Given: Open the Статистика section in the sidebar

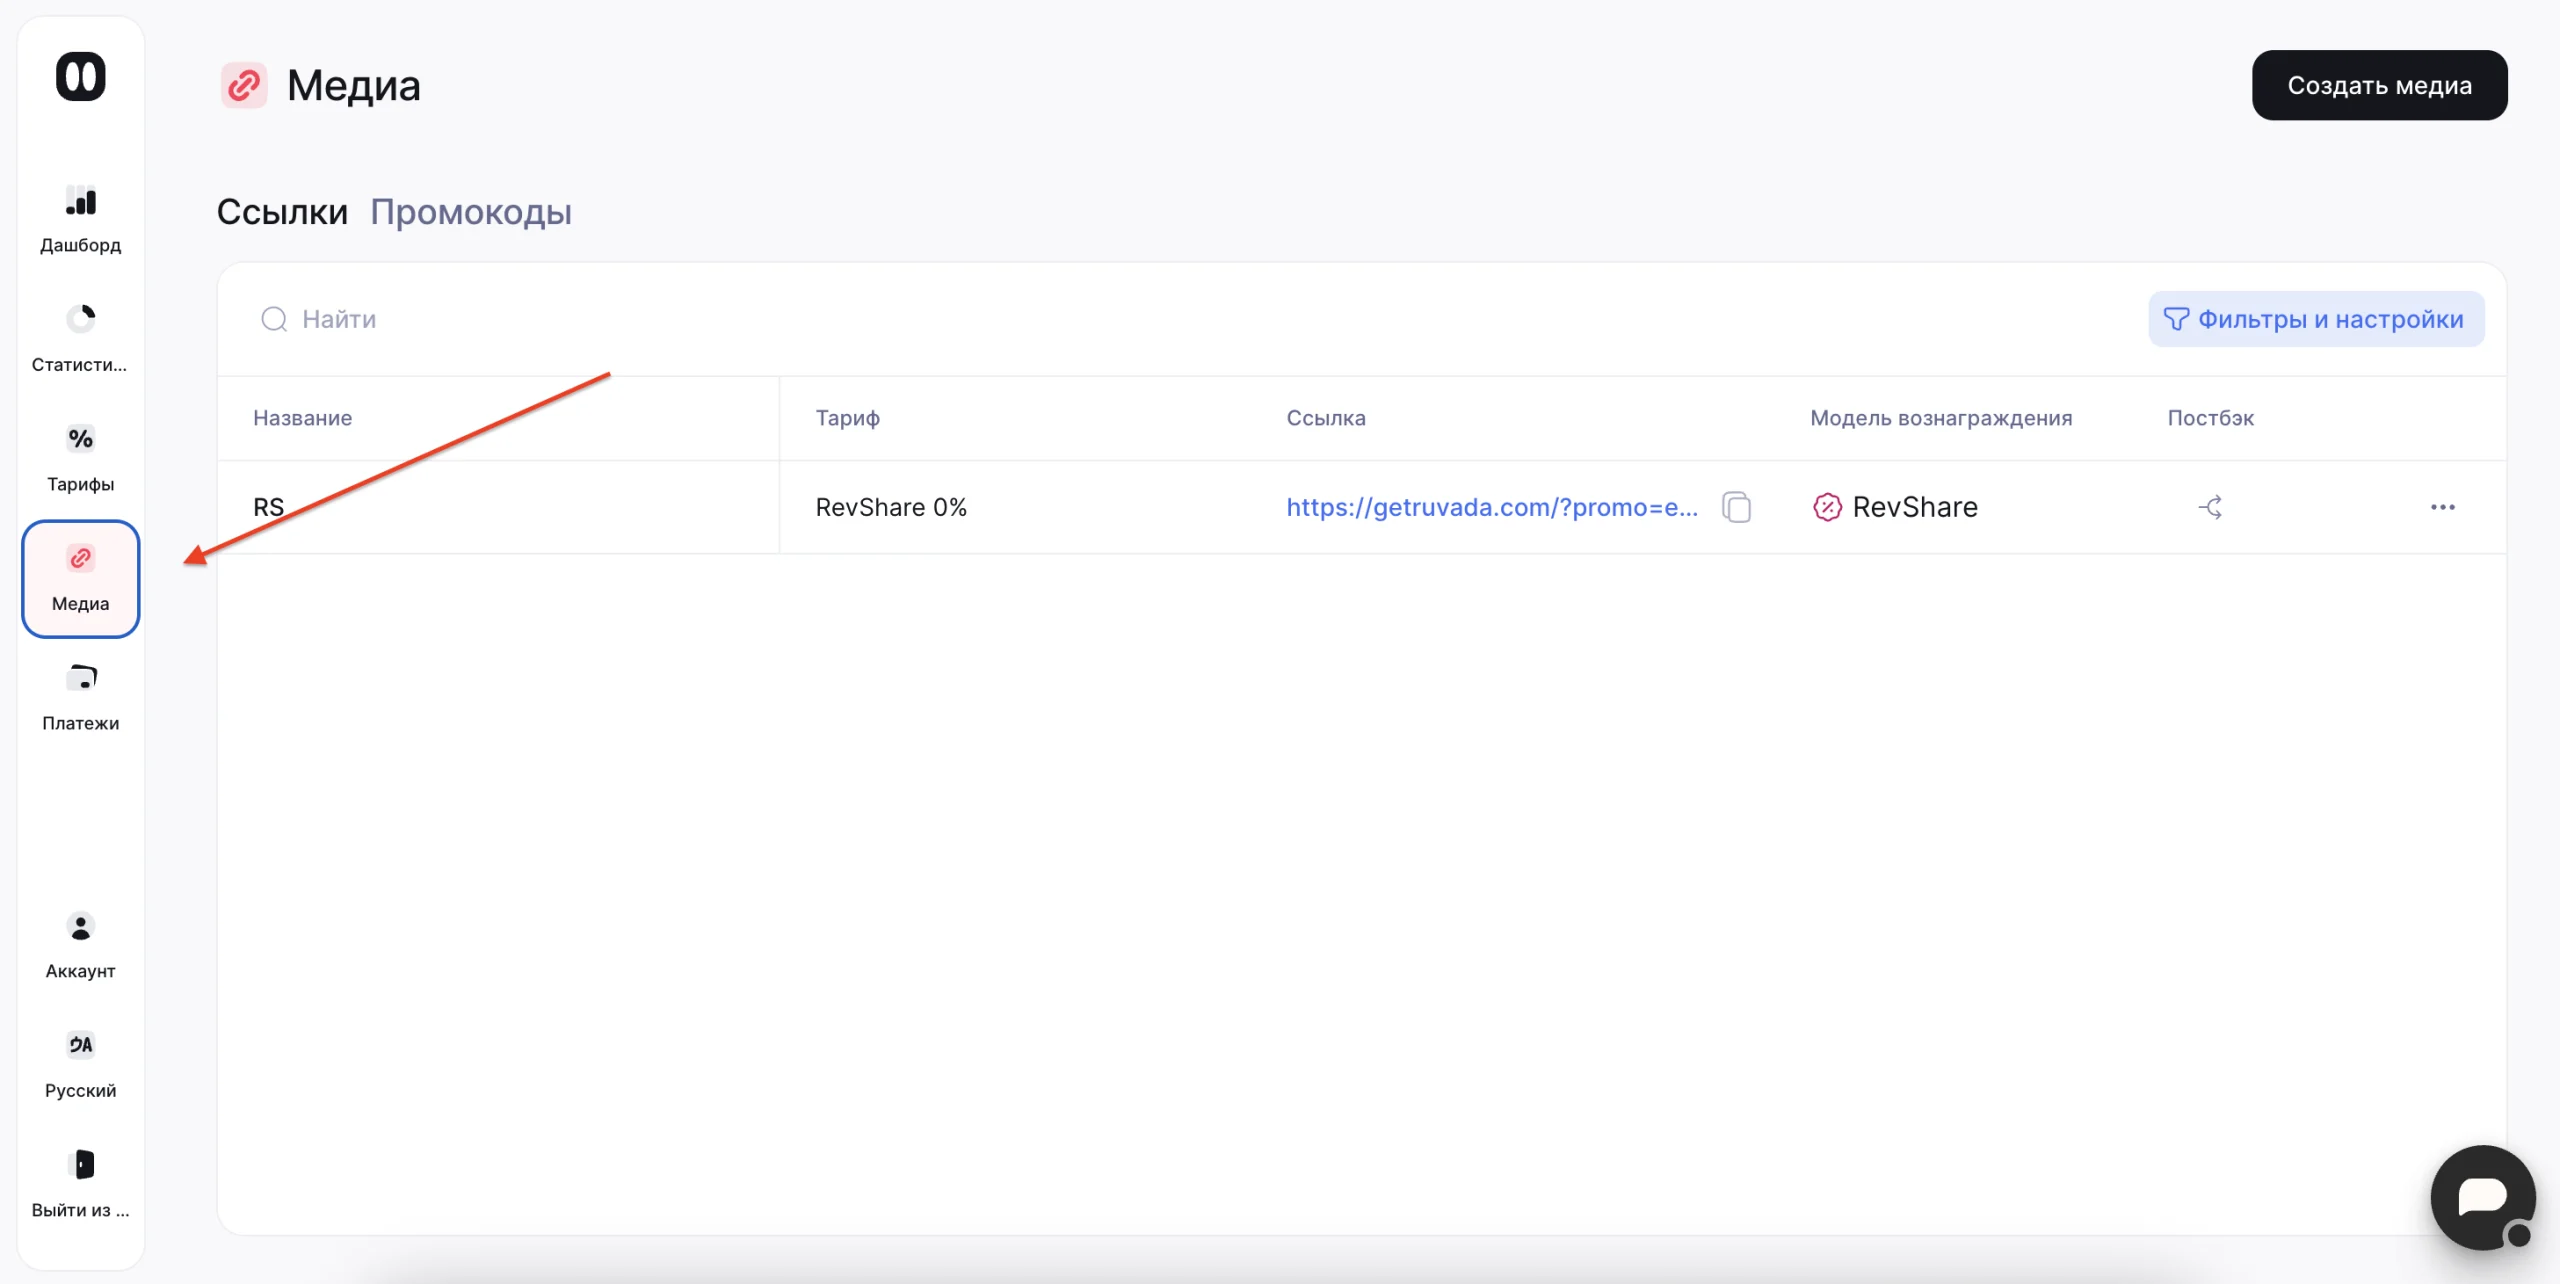Looking at the screenshot, I should [x=80, y=339].
